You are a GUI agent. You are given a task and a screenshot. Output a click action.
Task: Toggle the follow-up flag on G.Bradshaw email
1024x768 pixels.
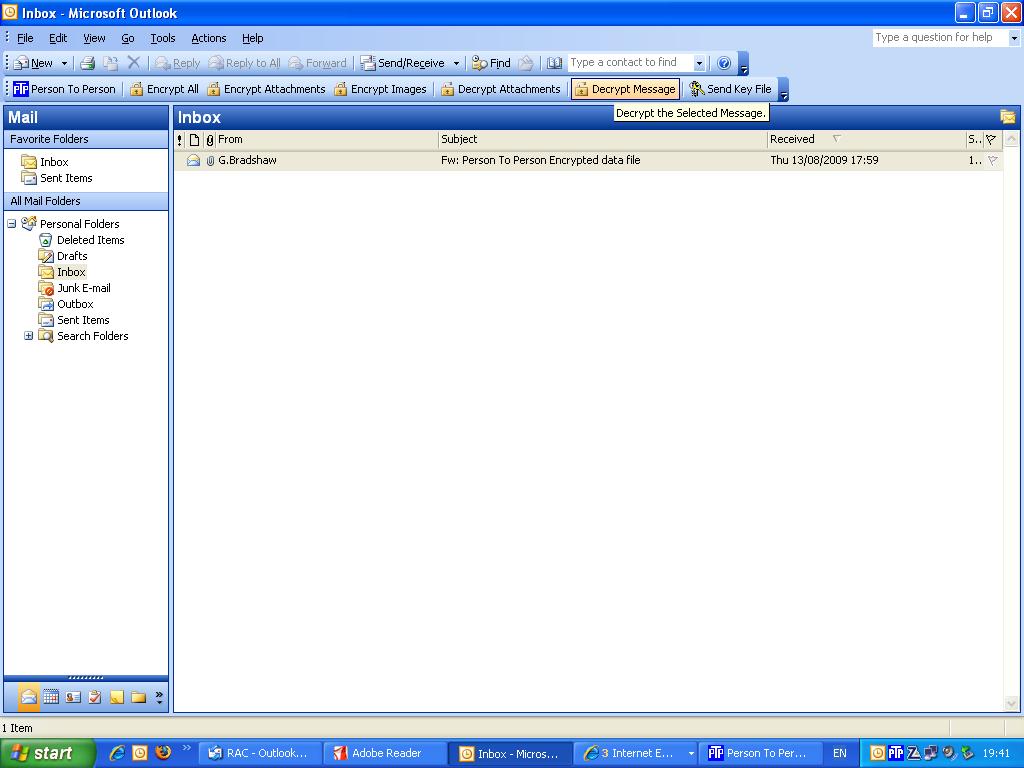[x=992, y=160]
